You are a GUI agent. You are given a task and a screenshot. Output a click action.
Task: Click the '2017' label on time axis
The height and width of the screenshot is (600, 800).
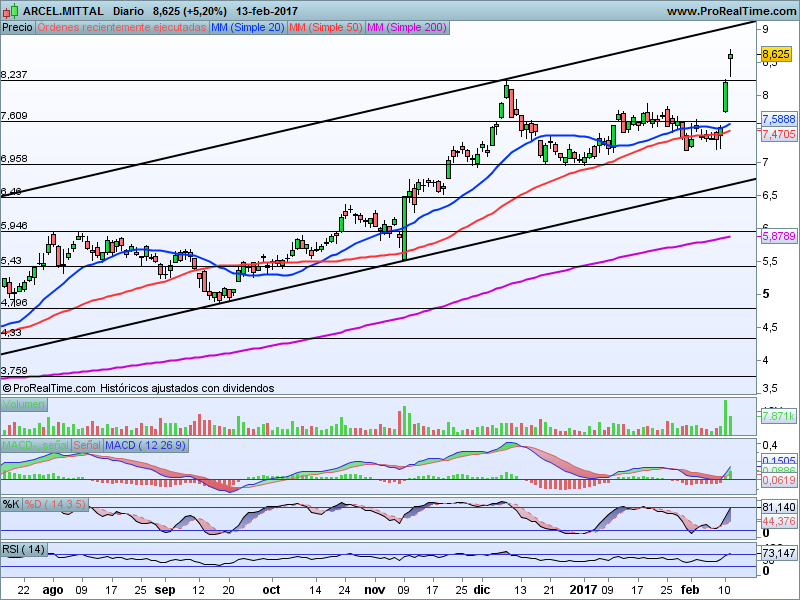coord(583,590)
